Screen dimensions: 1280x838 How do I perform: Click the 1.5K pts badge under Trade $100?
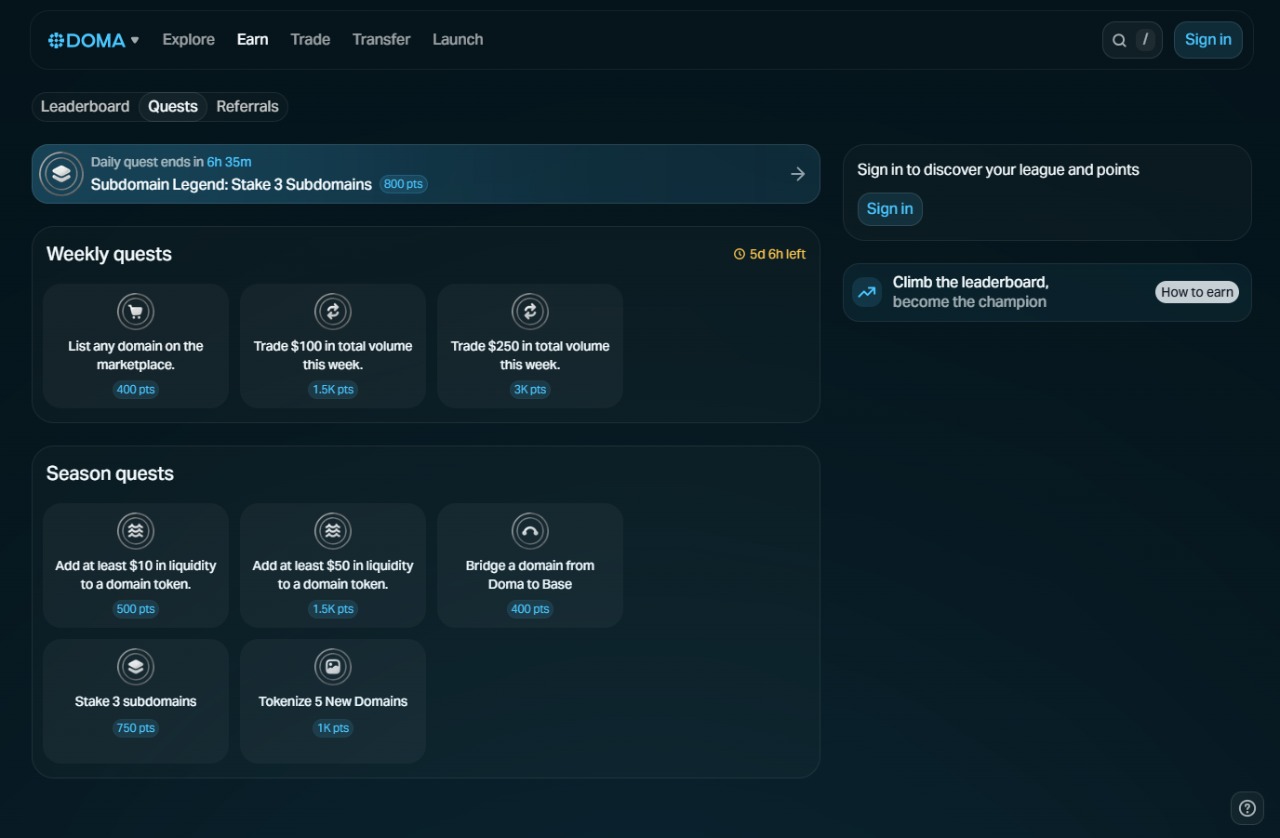(333, 389)
